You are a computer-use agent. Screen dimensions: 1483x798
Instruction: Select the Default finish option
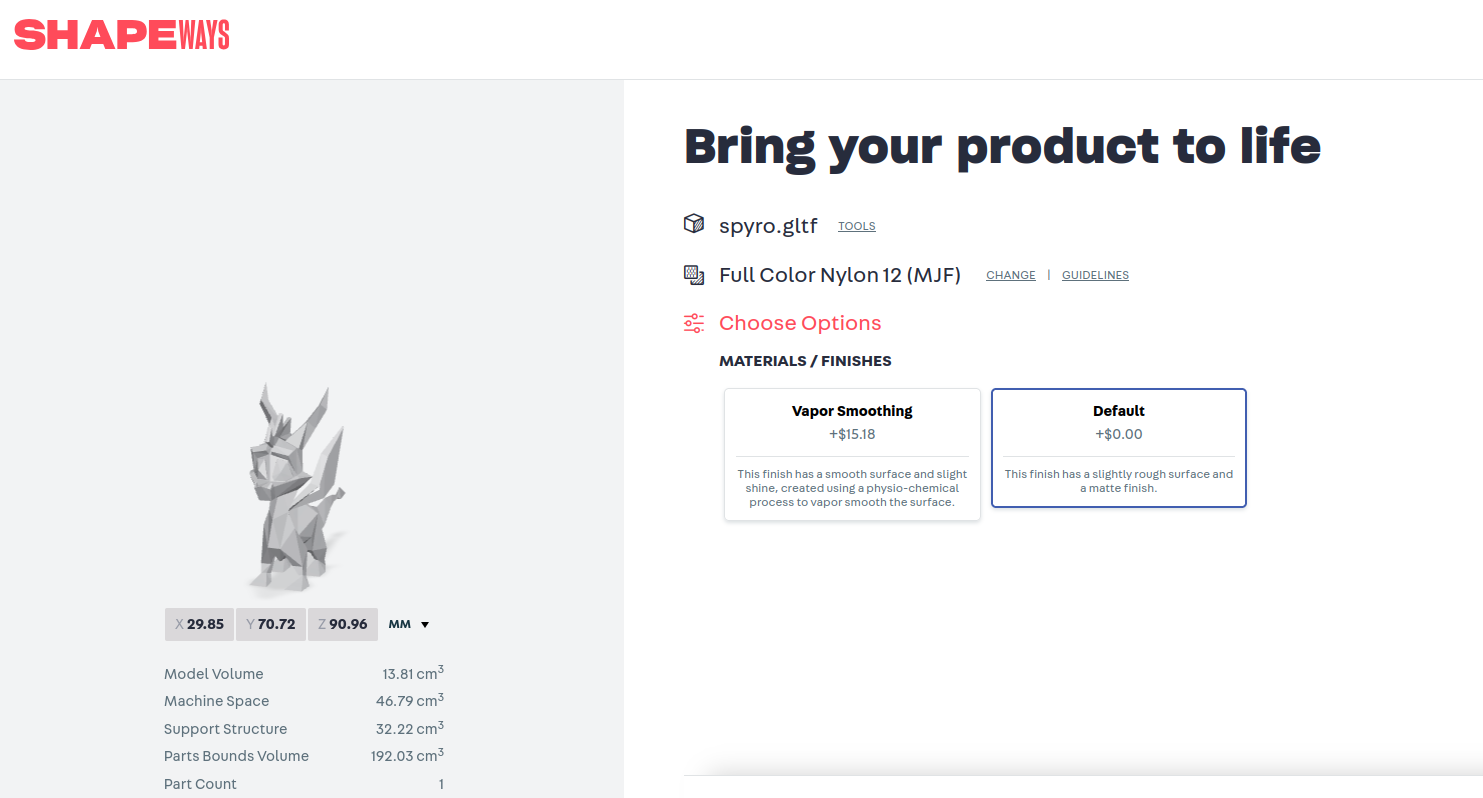1119,448
